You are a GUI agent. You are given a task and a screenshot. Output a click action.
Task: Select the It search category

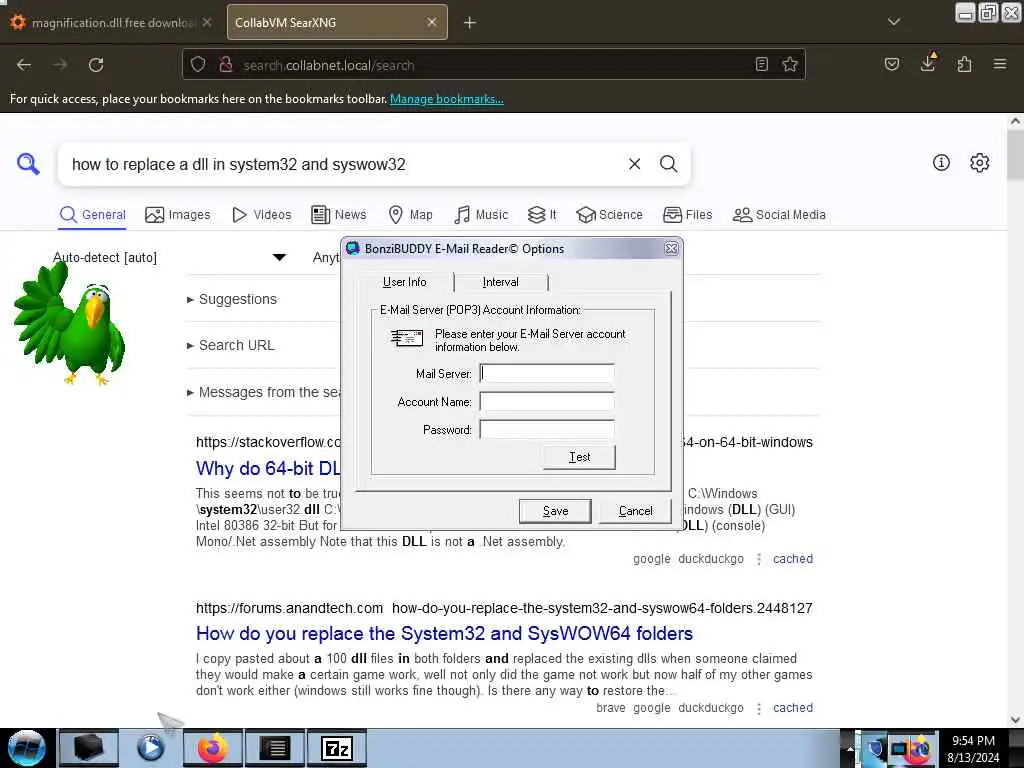(542, 215)
